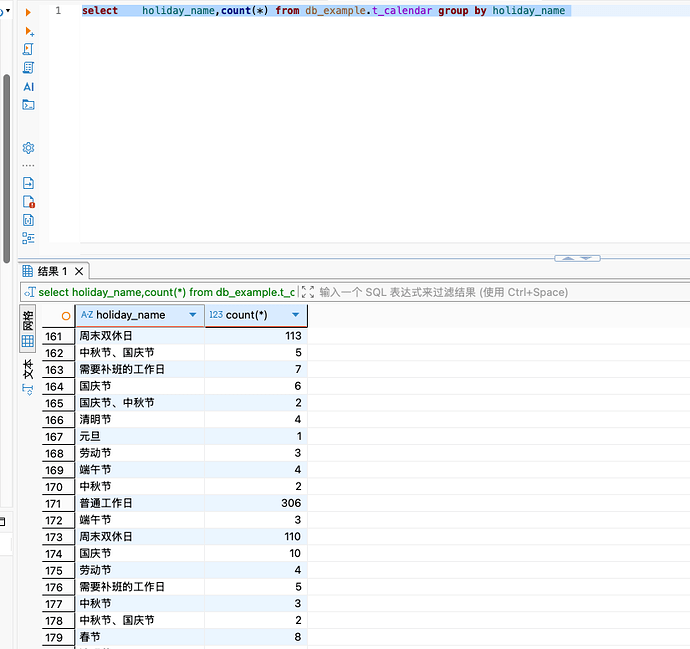
Task: Show the output panel via the arrow-page icon
Action: coord(28,183)
